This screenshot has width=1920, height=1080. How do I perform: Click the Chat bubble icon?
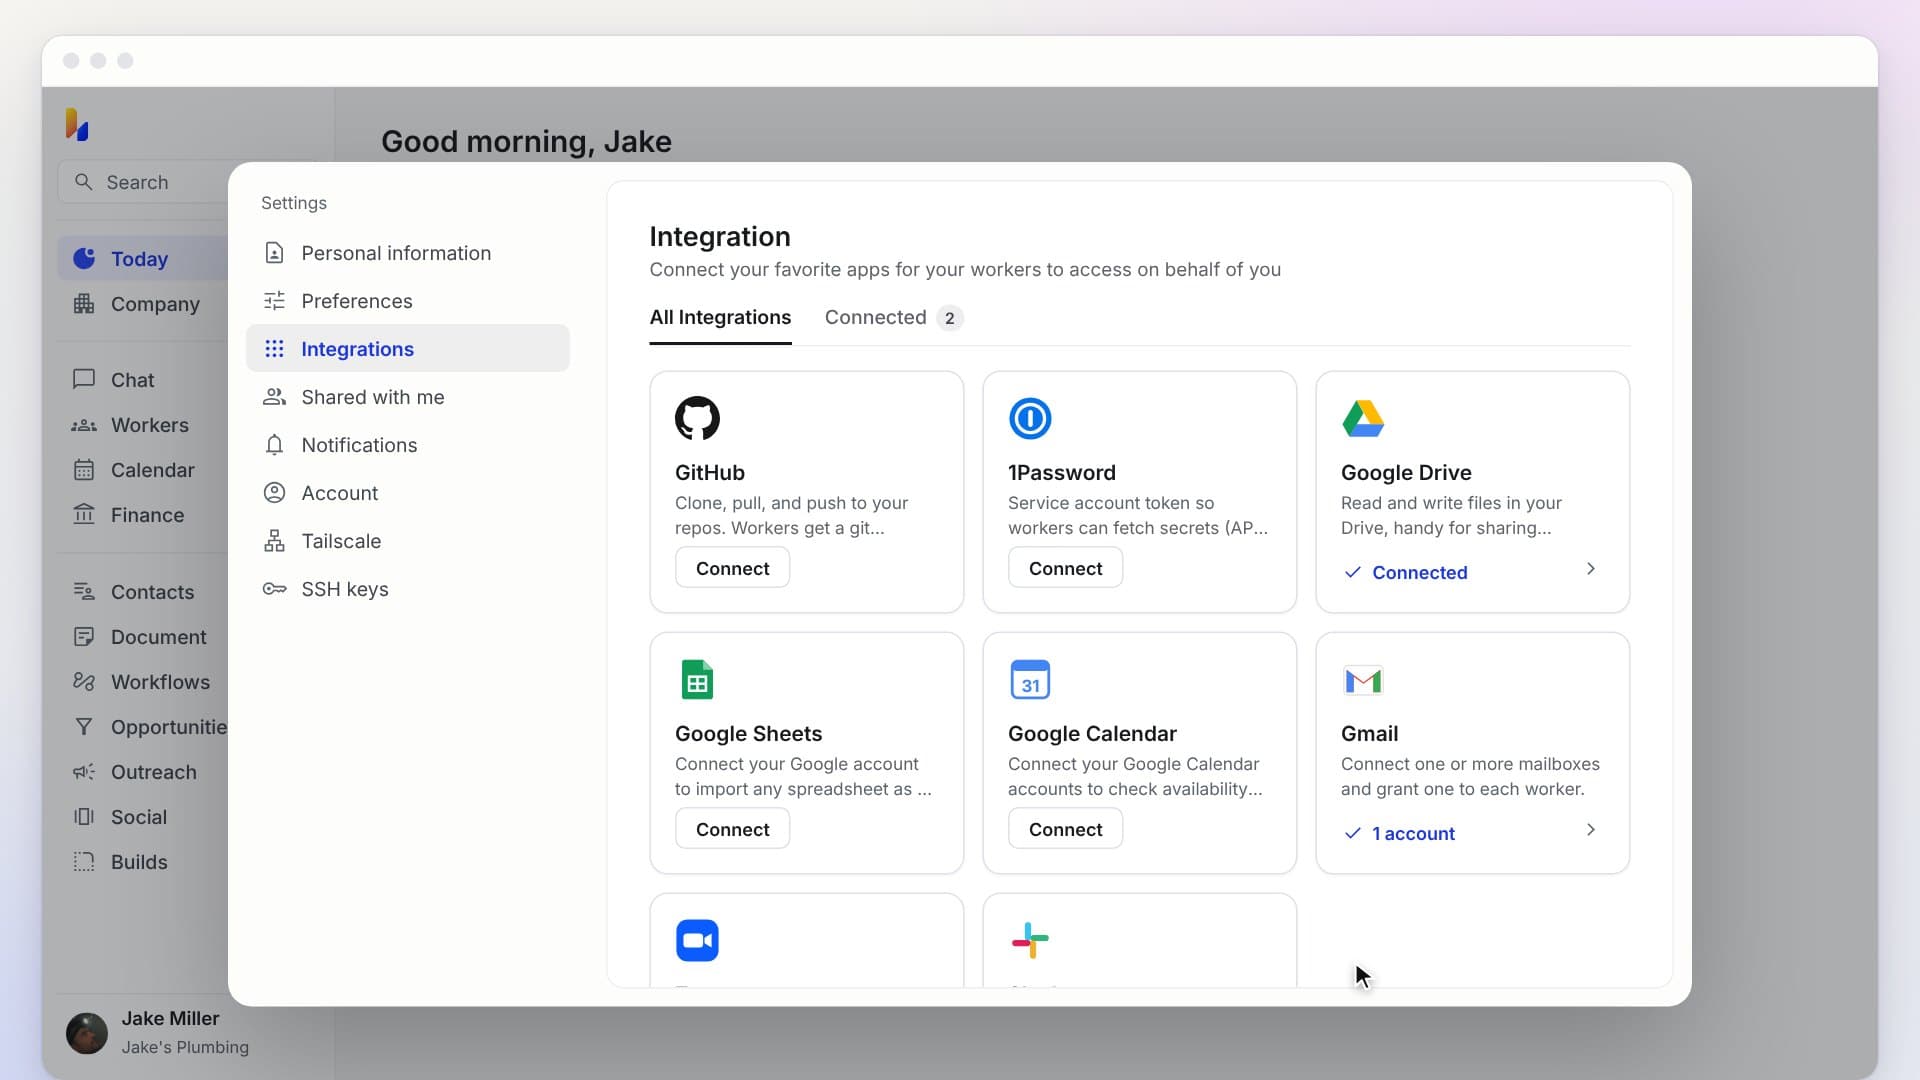[x=84, y=379]
